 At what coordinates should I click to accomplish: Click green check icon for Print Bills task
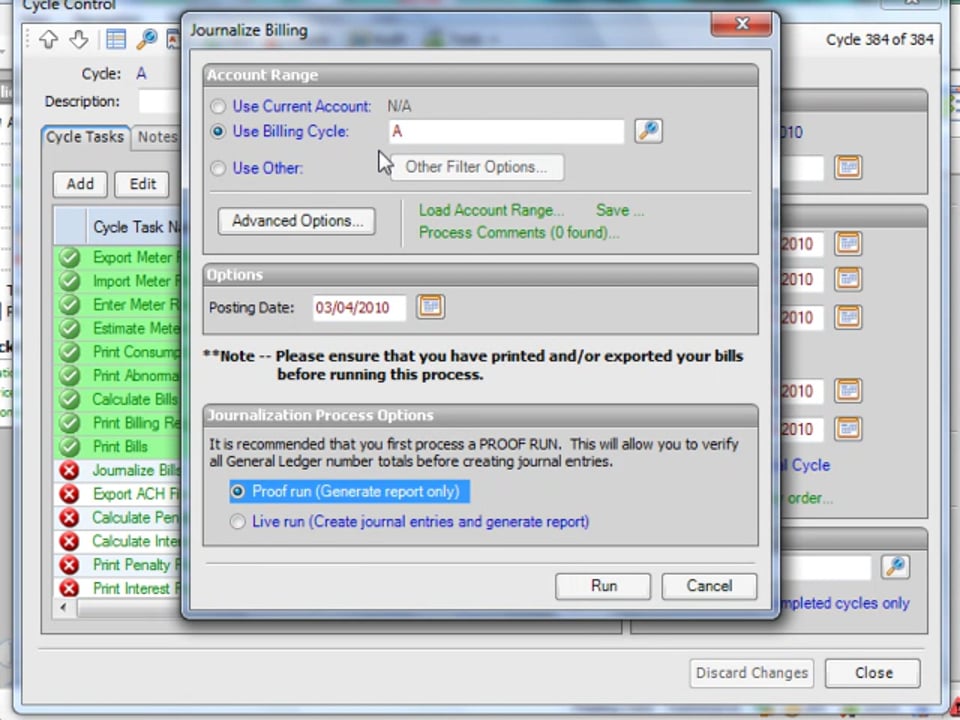[x=69, y=446]
